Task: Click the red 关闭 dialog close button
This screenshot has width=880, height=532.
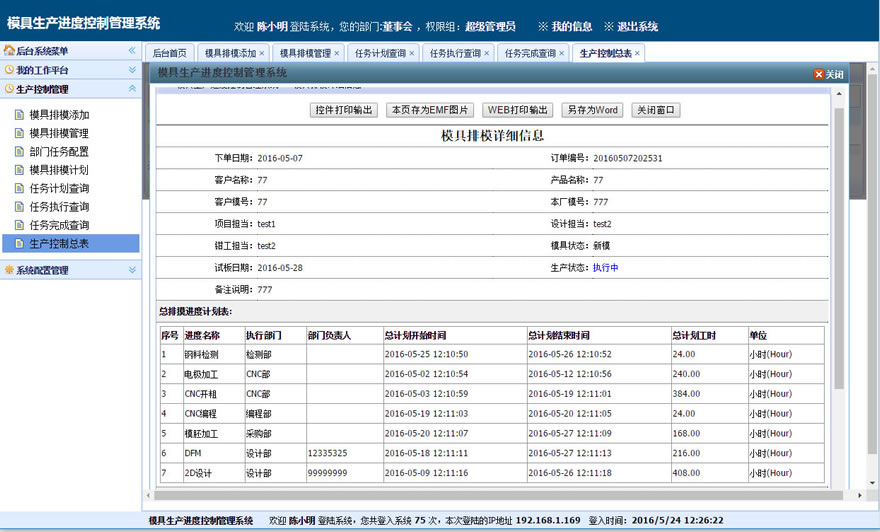Action: click(x=829, y=74)
